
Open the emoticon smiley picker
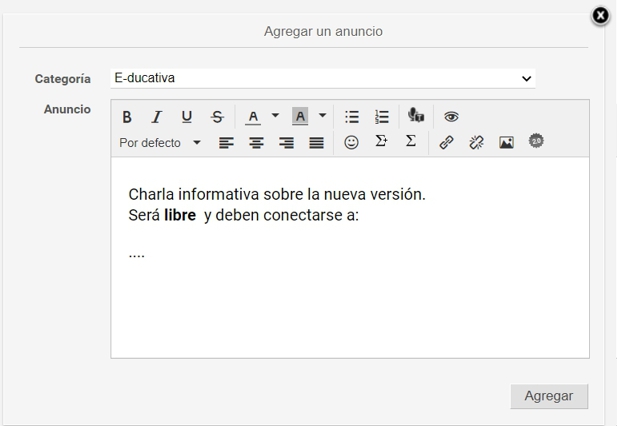click(351, 142)
